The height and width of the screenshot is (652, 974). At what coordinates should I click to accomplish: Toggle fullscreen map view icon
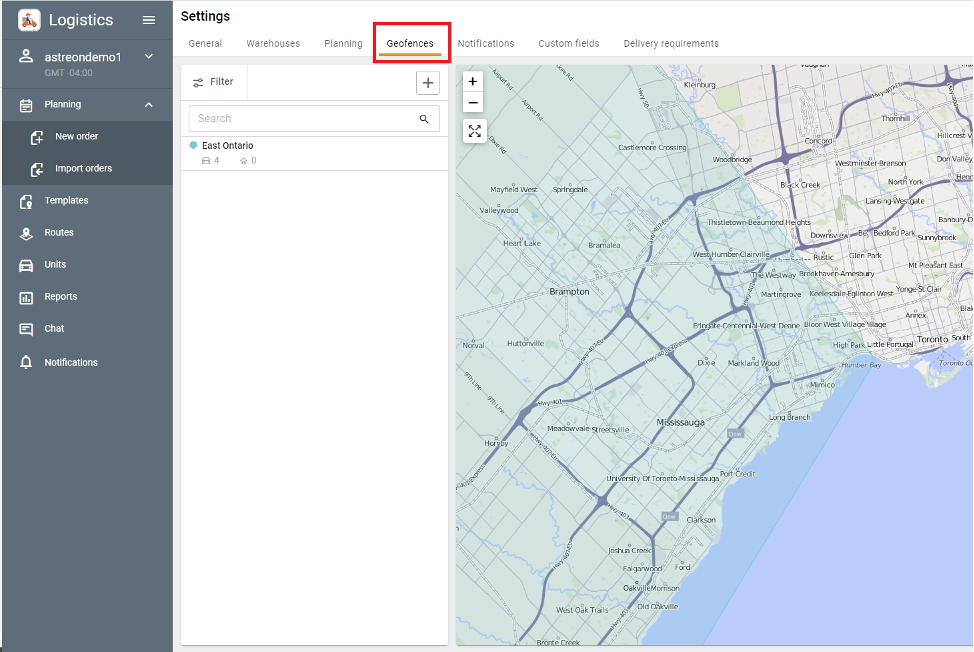pos(474,131)
